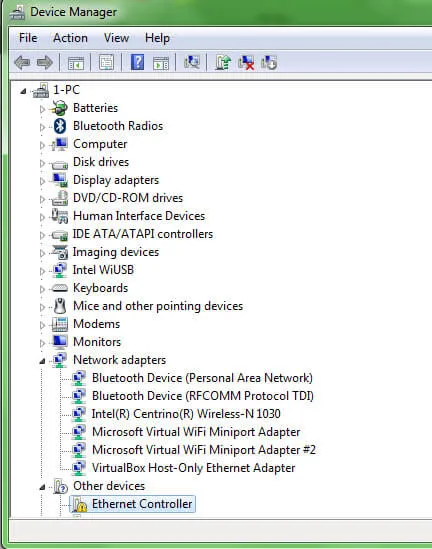Image resolution: width=432 pixels, height=549 pixels.
Task: Click the Keyboards category icon
Action: tap(60, 288)
